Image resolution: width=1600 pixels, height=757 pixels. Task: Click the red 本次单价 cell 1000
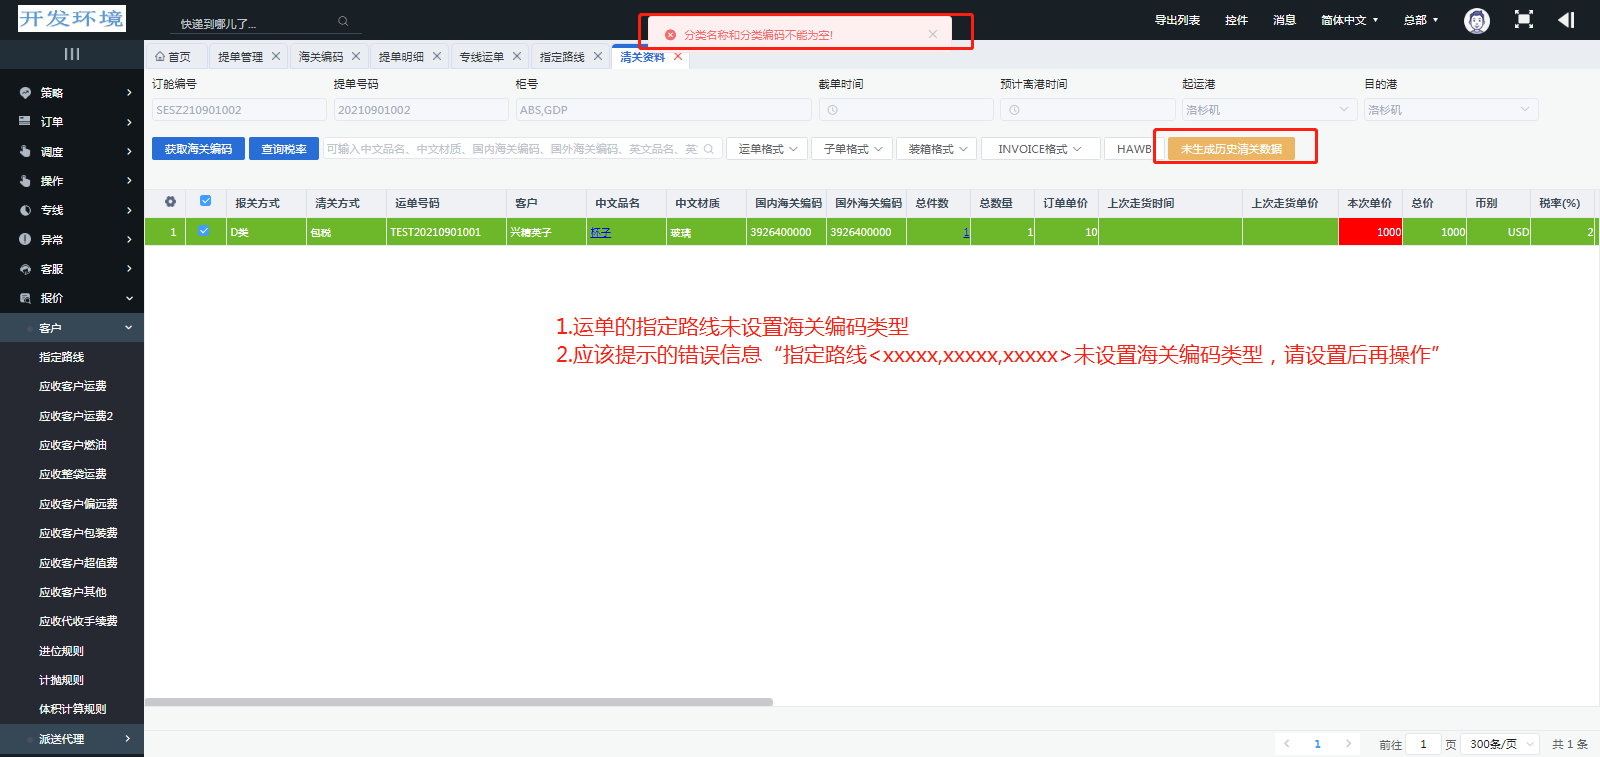point(1370,232)
